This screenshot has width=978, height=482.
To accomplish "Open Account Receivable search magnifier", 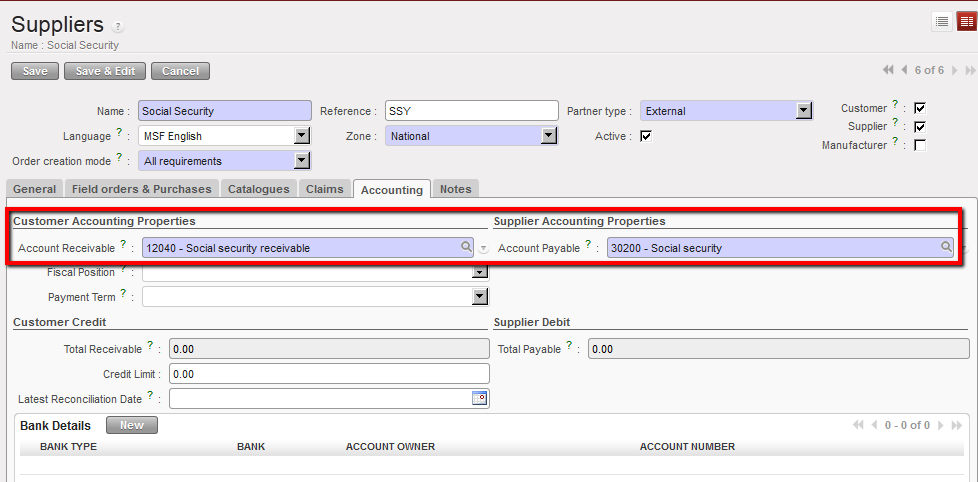I will (x=466, y=246).
